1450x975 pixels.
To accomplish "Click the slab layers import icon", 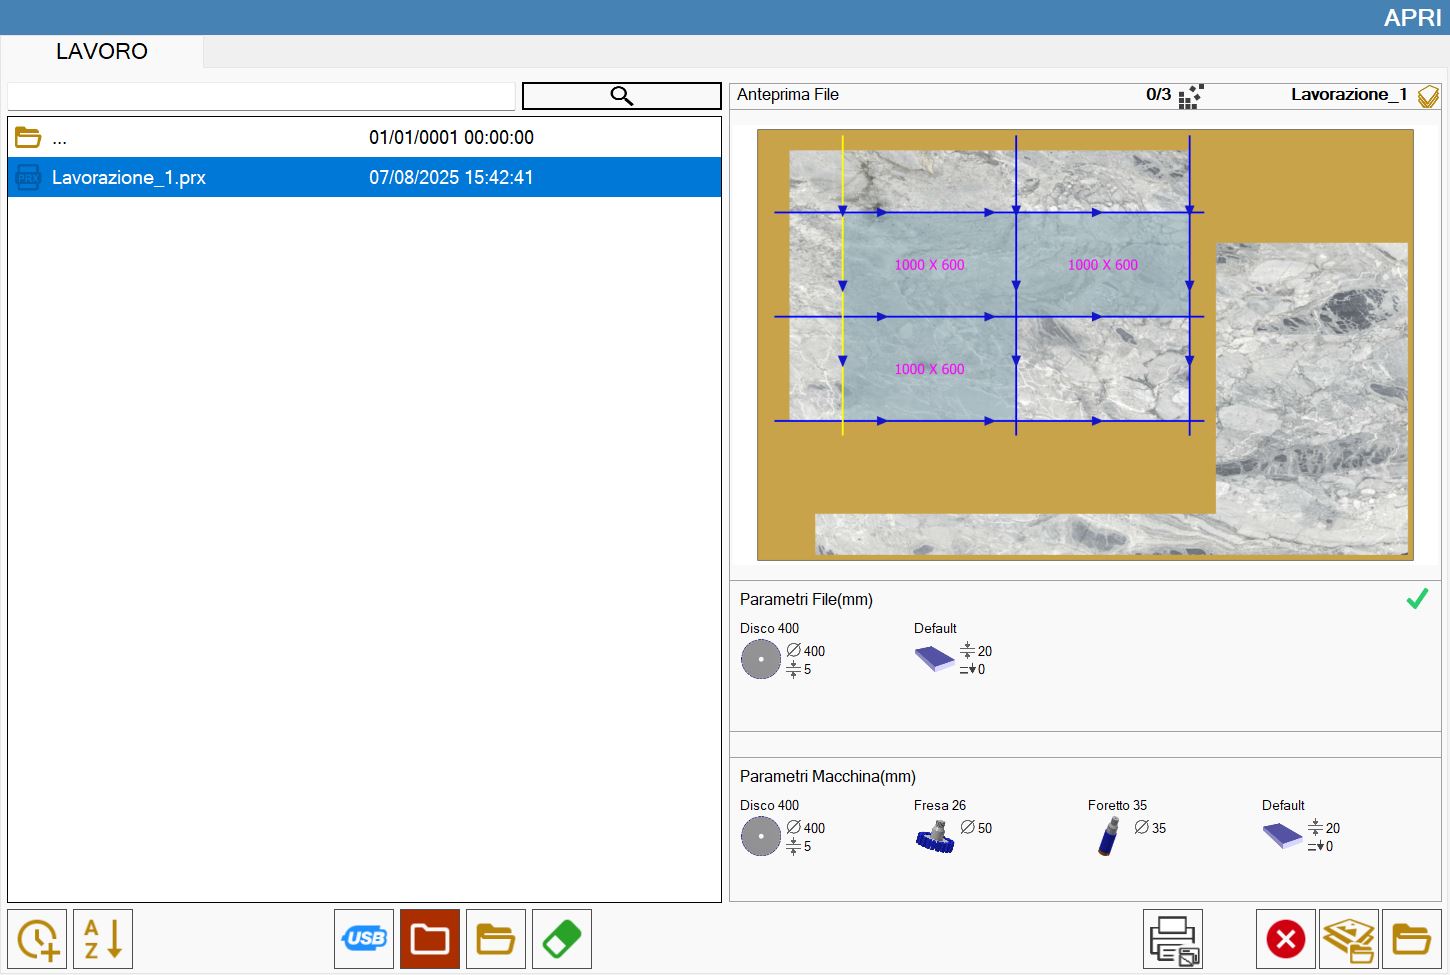I will [1349, 939].
